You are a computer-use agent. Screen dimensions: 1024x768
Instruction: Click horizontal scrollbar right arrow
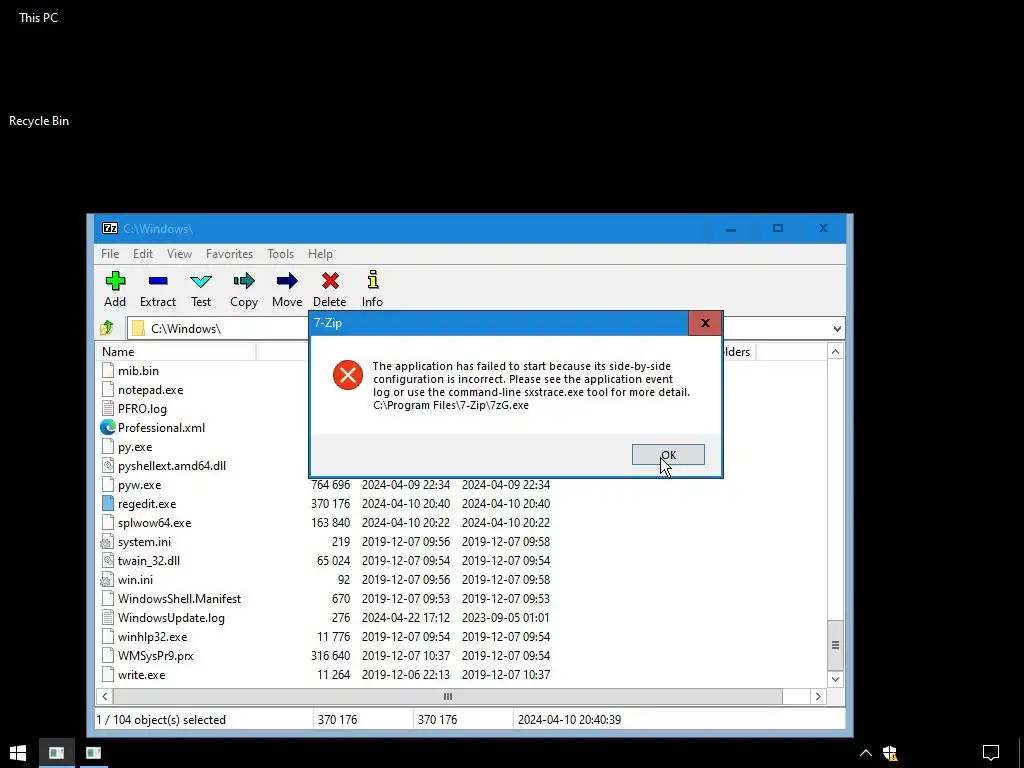(x=818, y=696)
